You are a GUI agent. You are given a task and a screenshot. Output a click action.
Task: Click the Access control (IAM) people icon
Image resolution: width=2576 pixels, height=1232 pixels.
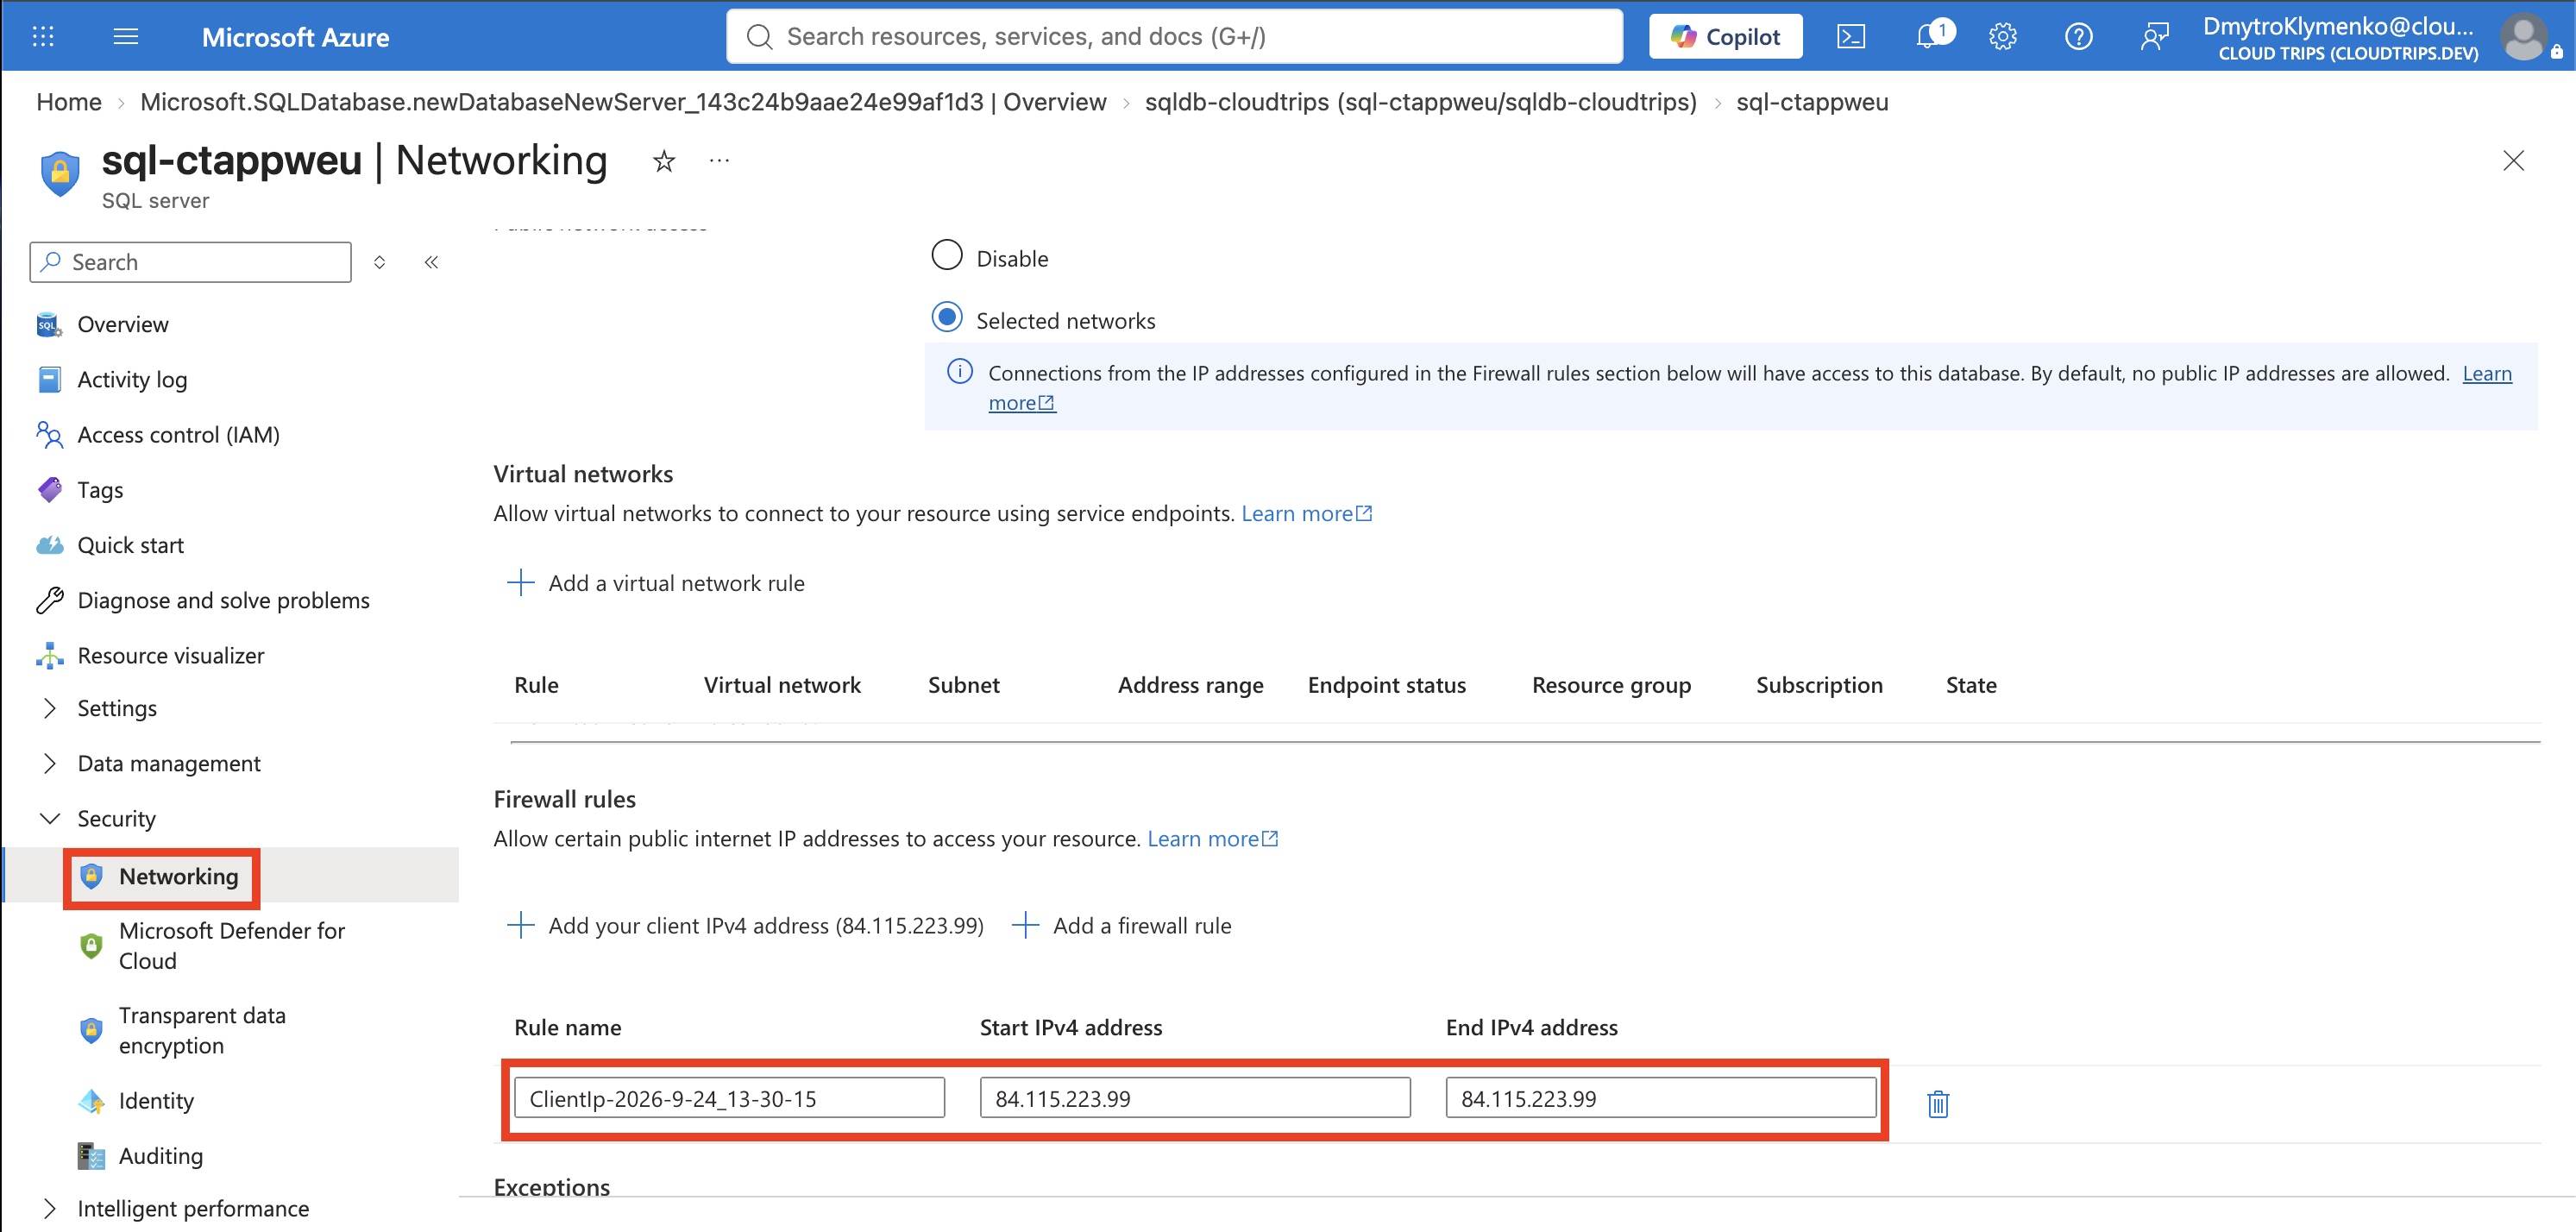49,435
